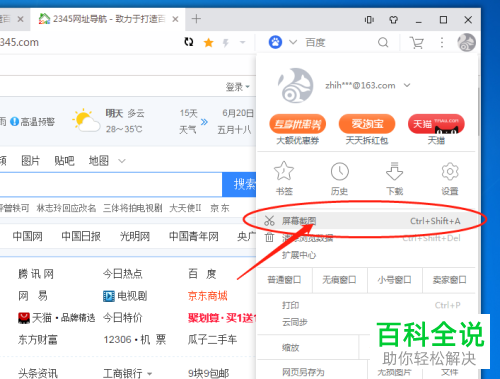This screenshot has height=379, width=500.
Task: Click the double chevron next to 15天
Action: (x=204, y=122)
